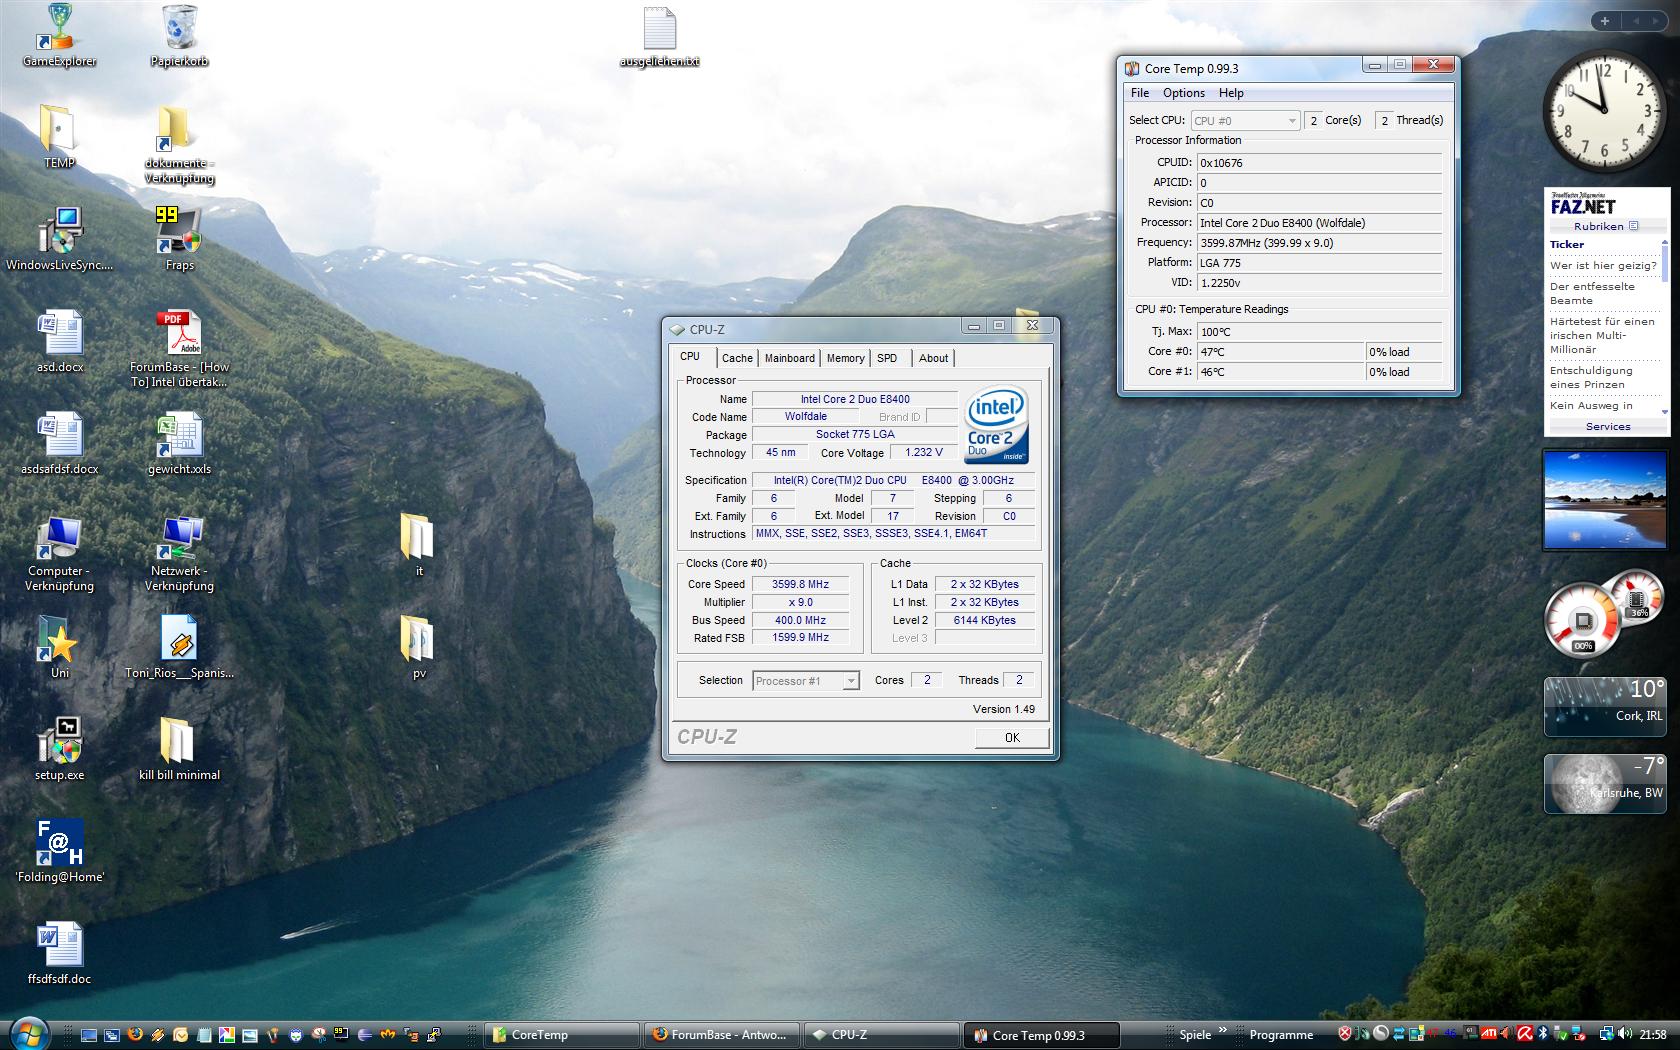This screenshot has height=1050, width=1680.
Task: Switch to the Cache tab in CPU-Z
Action: tap(737, 358)
